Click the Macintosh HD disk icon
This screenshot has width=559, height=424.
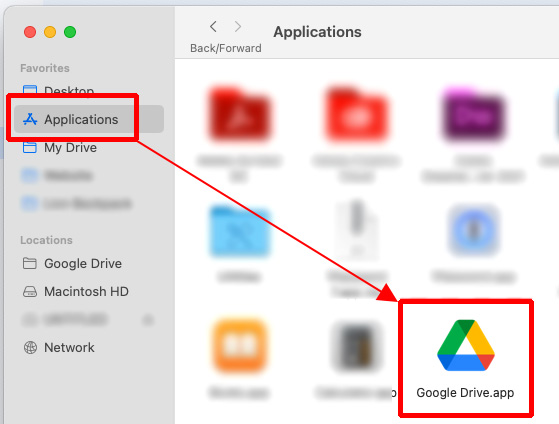click(30, 292)
